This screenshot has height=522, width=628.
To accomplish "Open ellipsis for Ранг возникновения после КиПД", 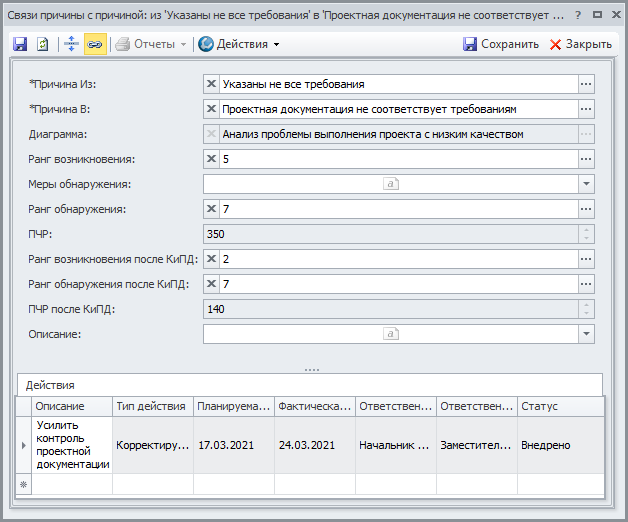I will (586, 259).
